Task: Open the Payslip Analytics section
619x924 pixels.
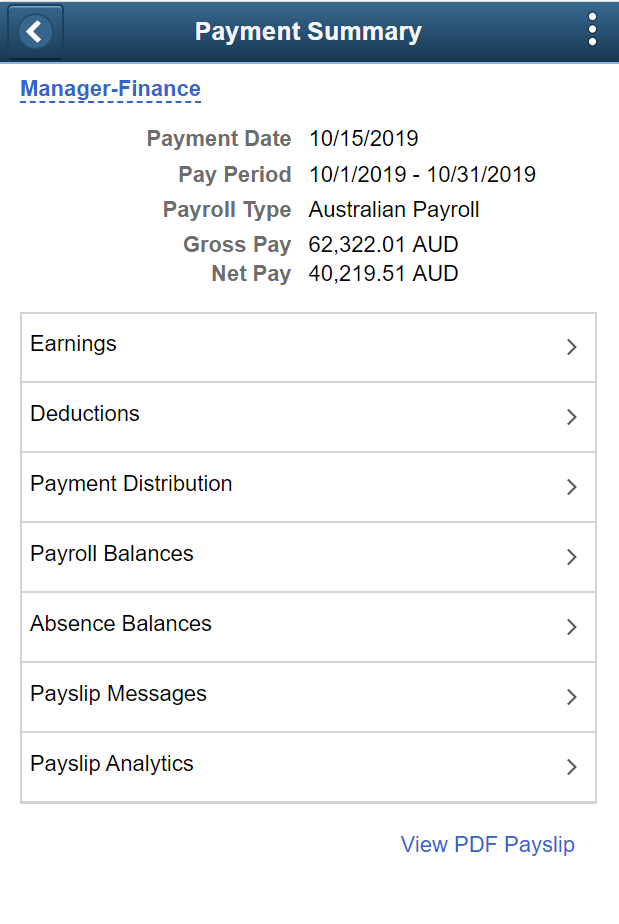Action: tap(571, 767)
